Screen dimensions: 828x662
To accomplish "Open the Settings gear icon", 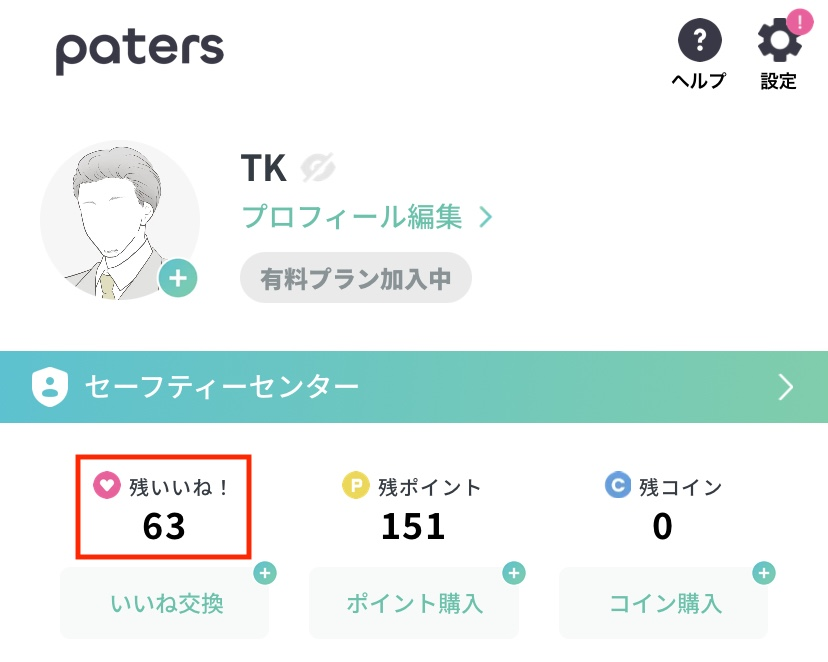I will [x=778, y=42].
